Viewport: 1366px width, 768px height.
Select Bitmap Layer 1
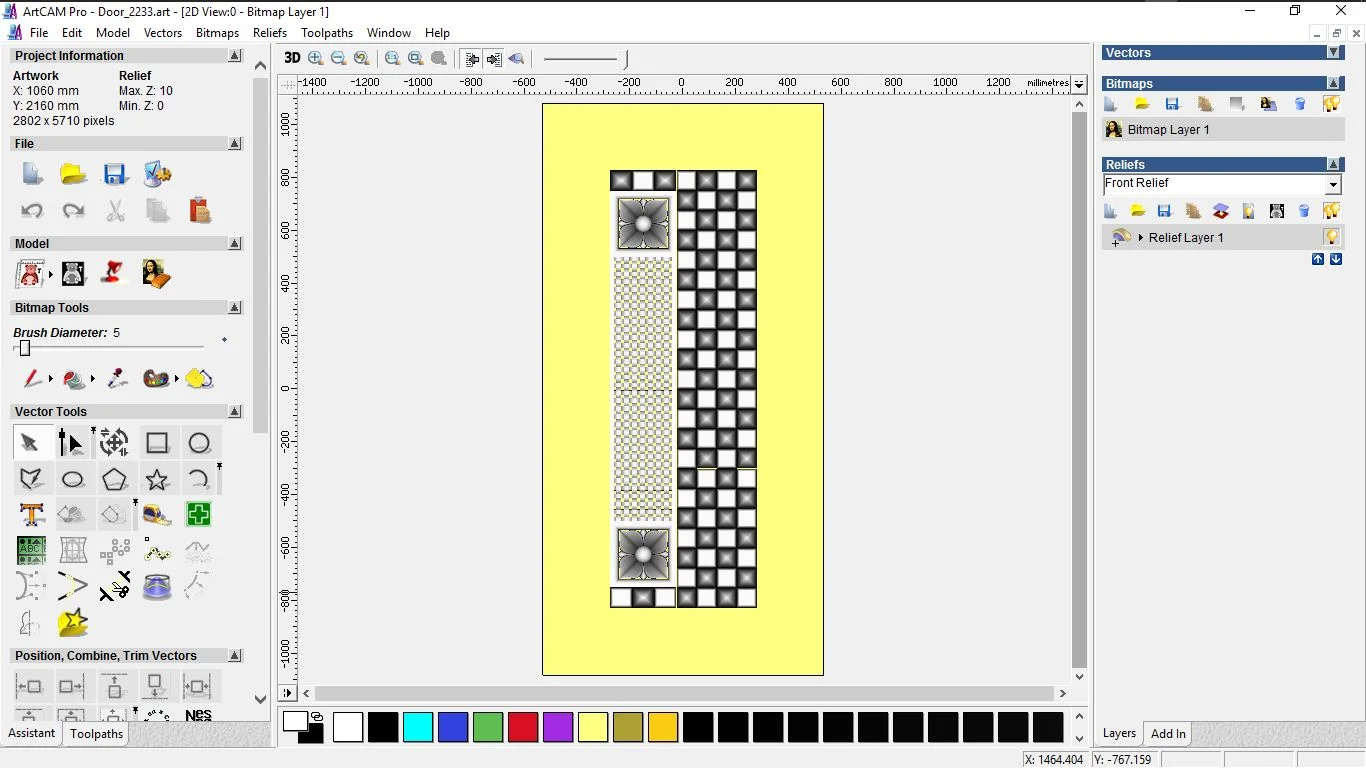(1168, 130)
